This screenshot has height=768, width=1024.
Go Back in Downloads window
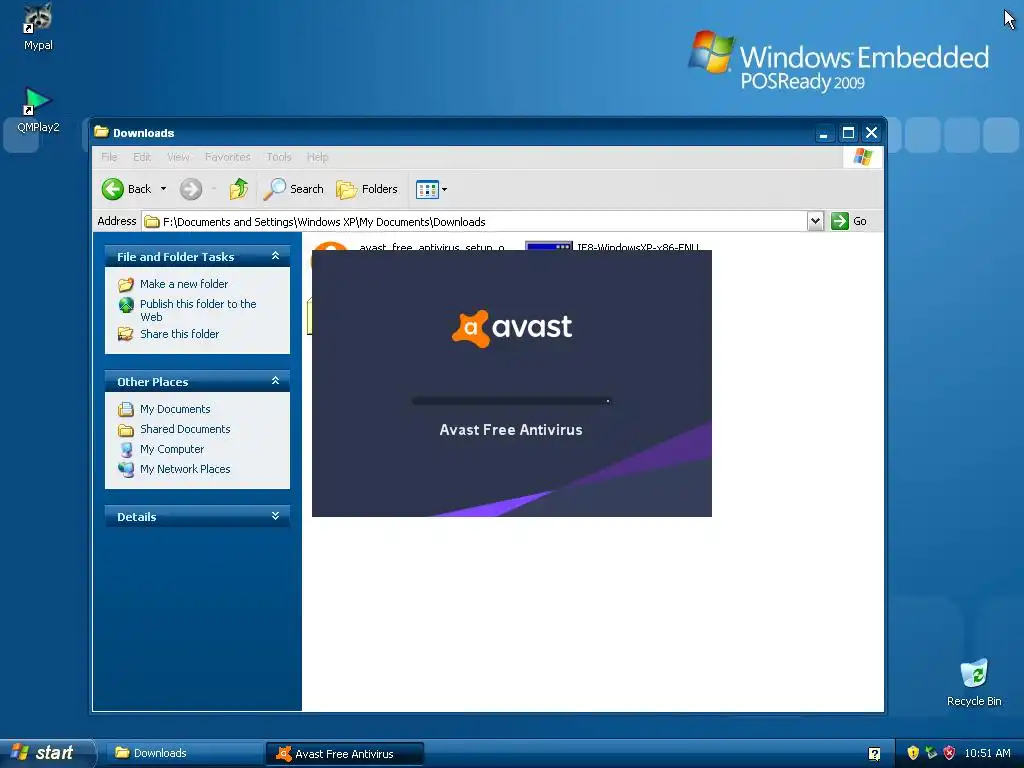127,189
